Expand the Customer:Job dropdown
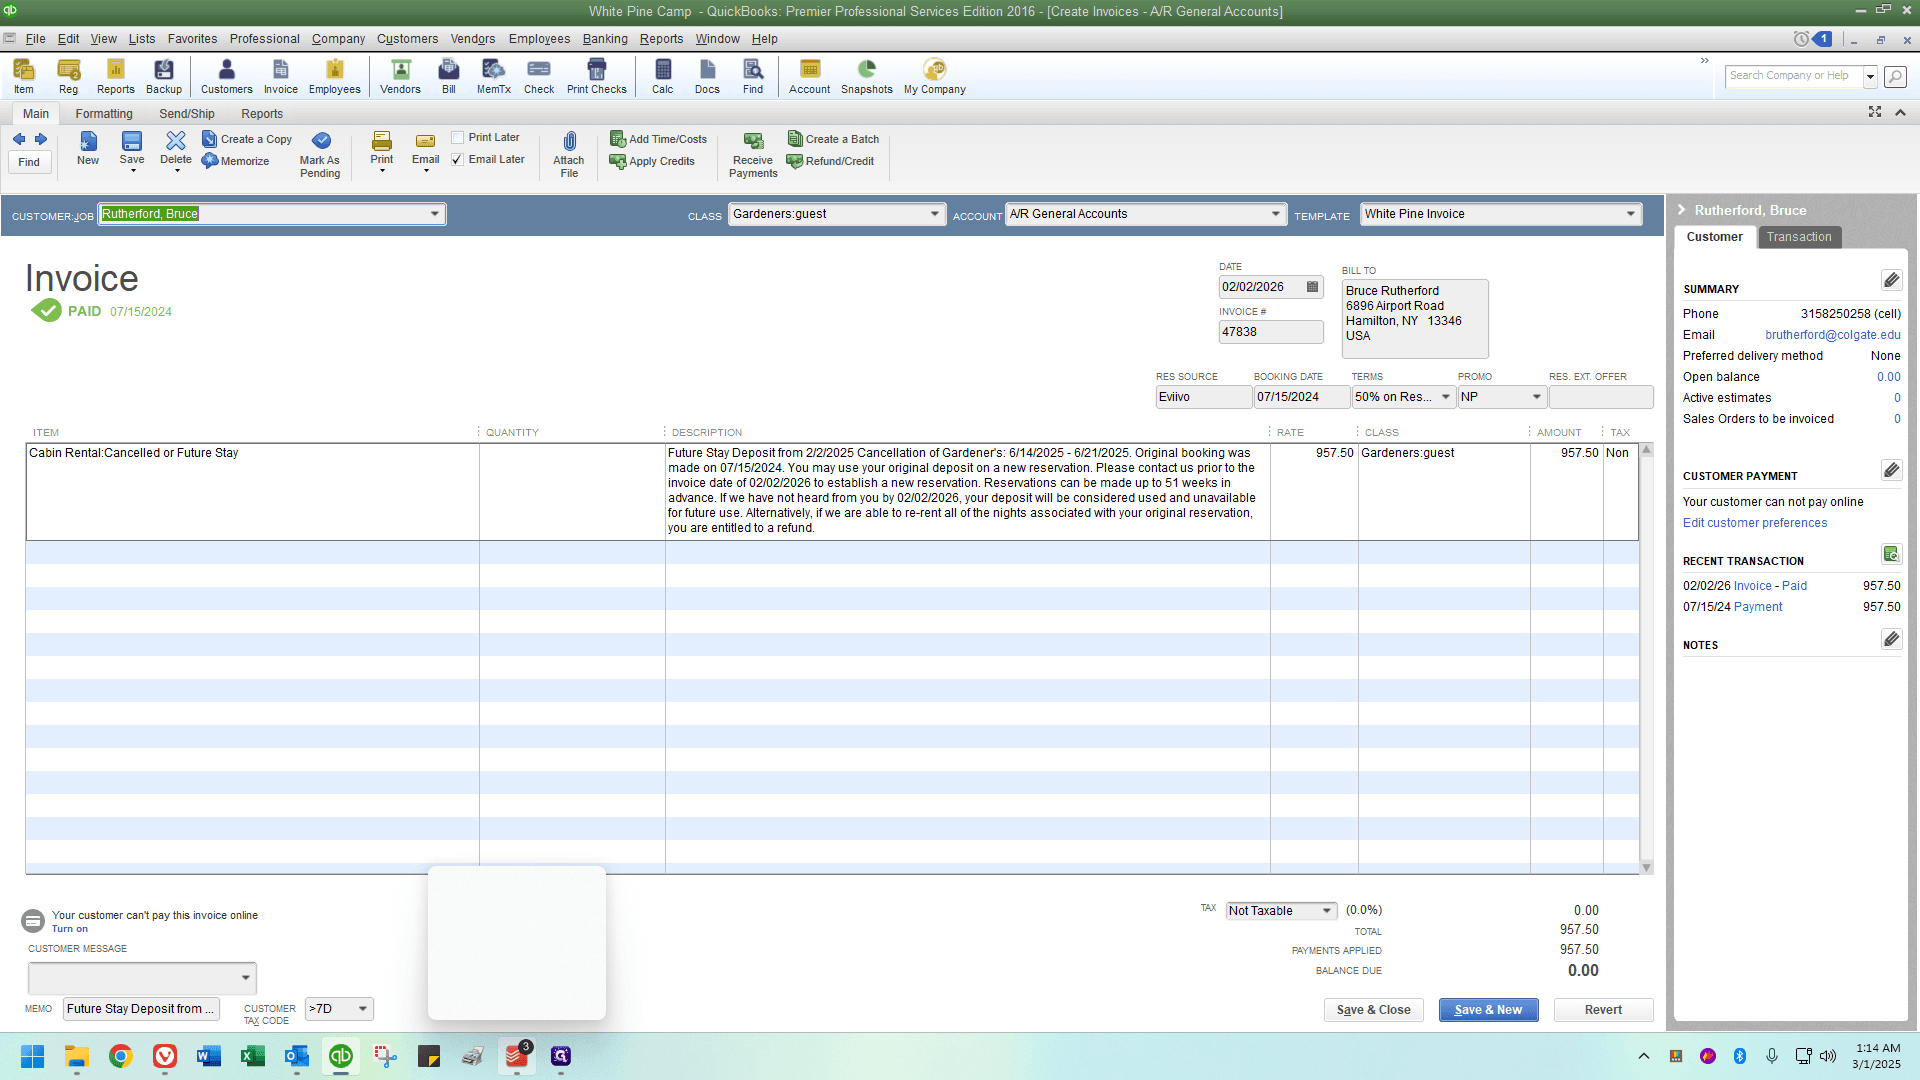The width and height of the screenshot is (1920, 1080). click(x=435, y=214)
